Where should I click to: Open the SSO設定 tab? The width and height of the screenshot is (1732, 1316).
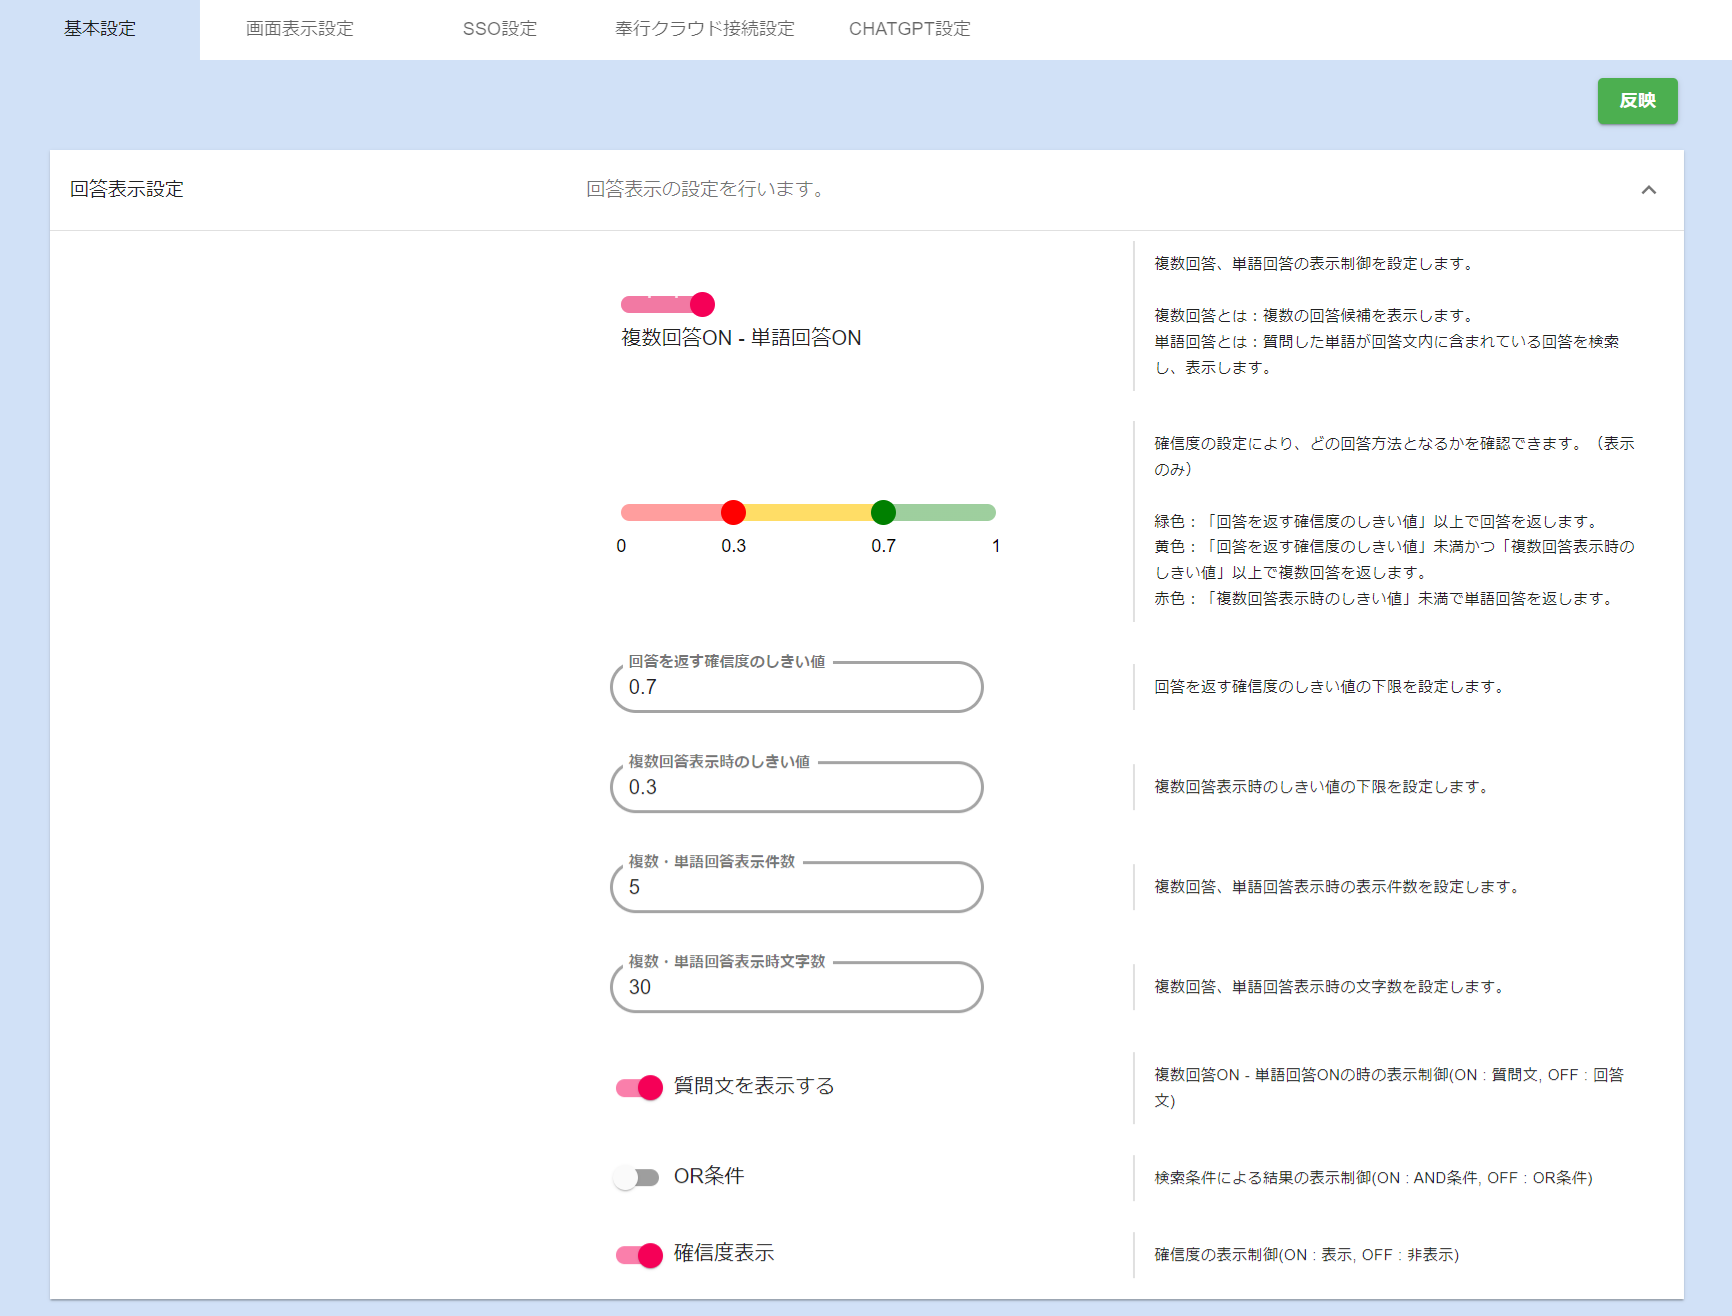click(499, 29)
